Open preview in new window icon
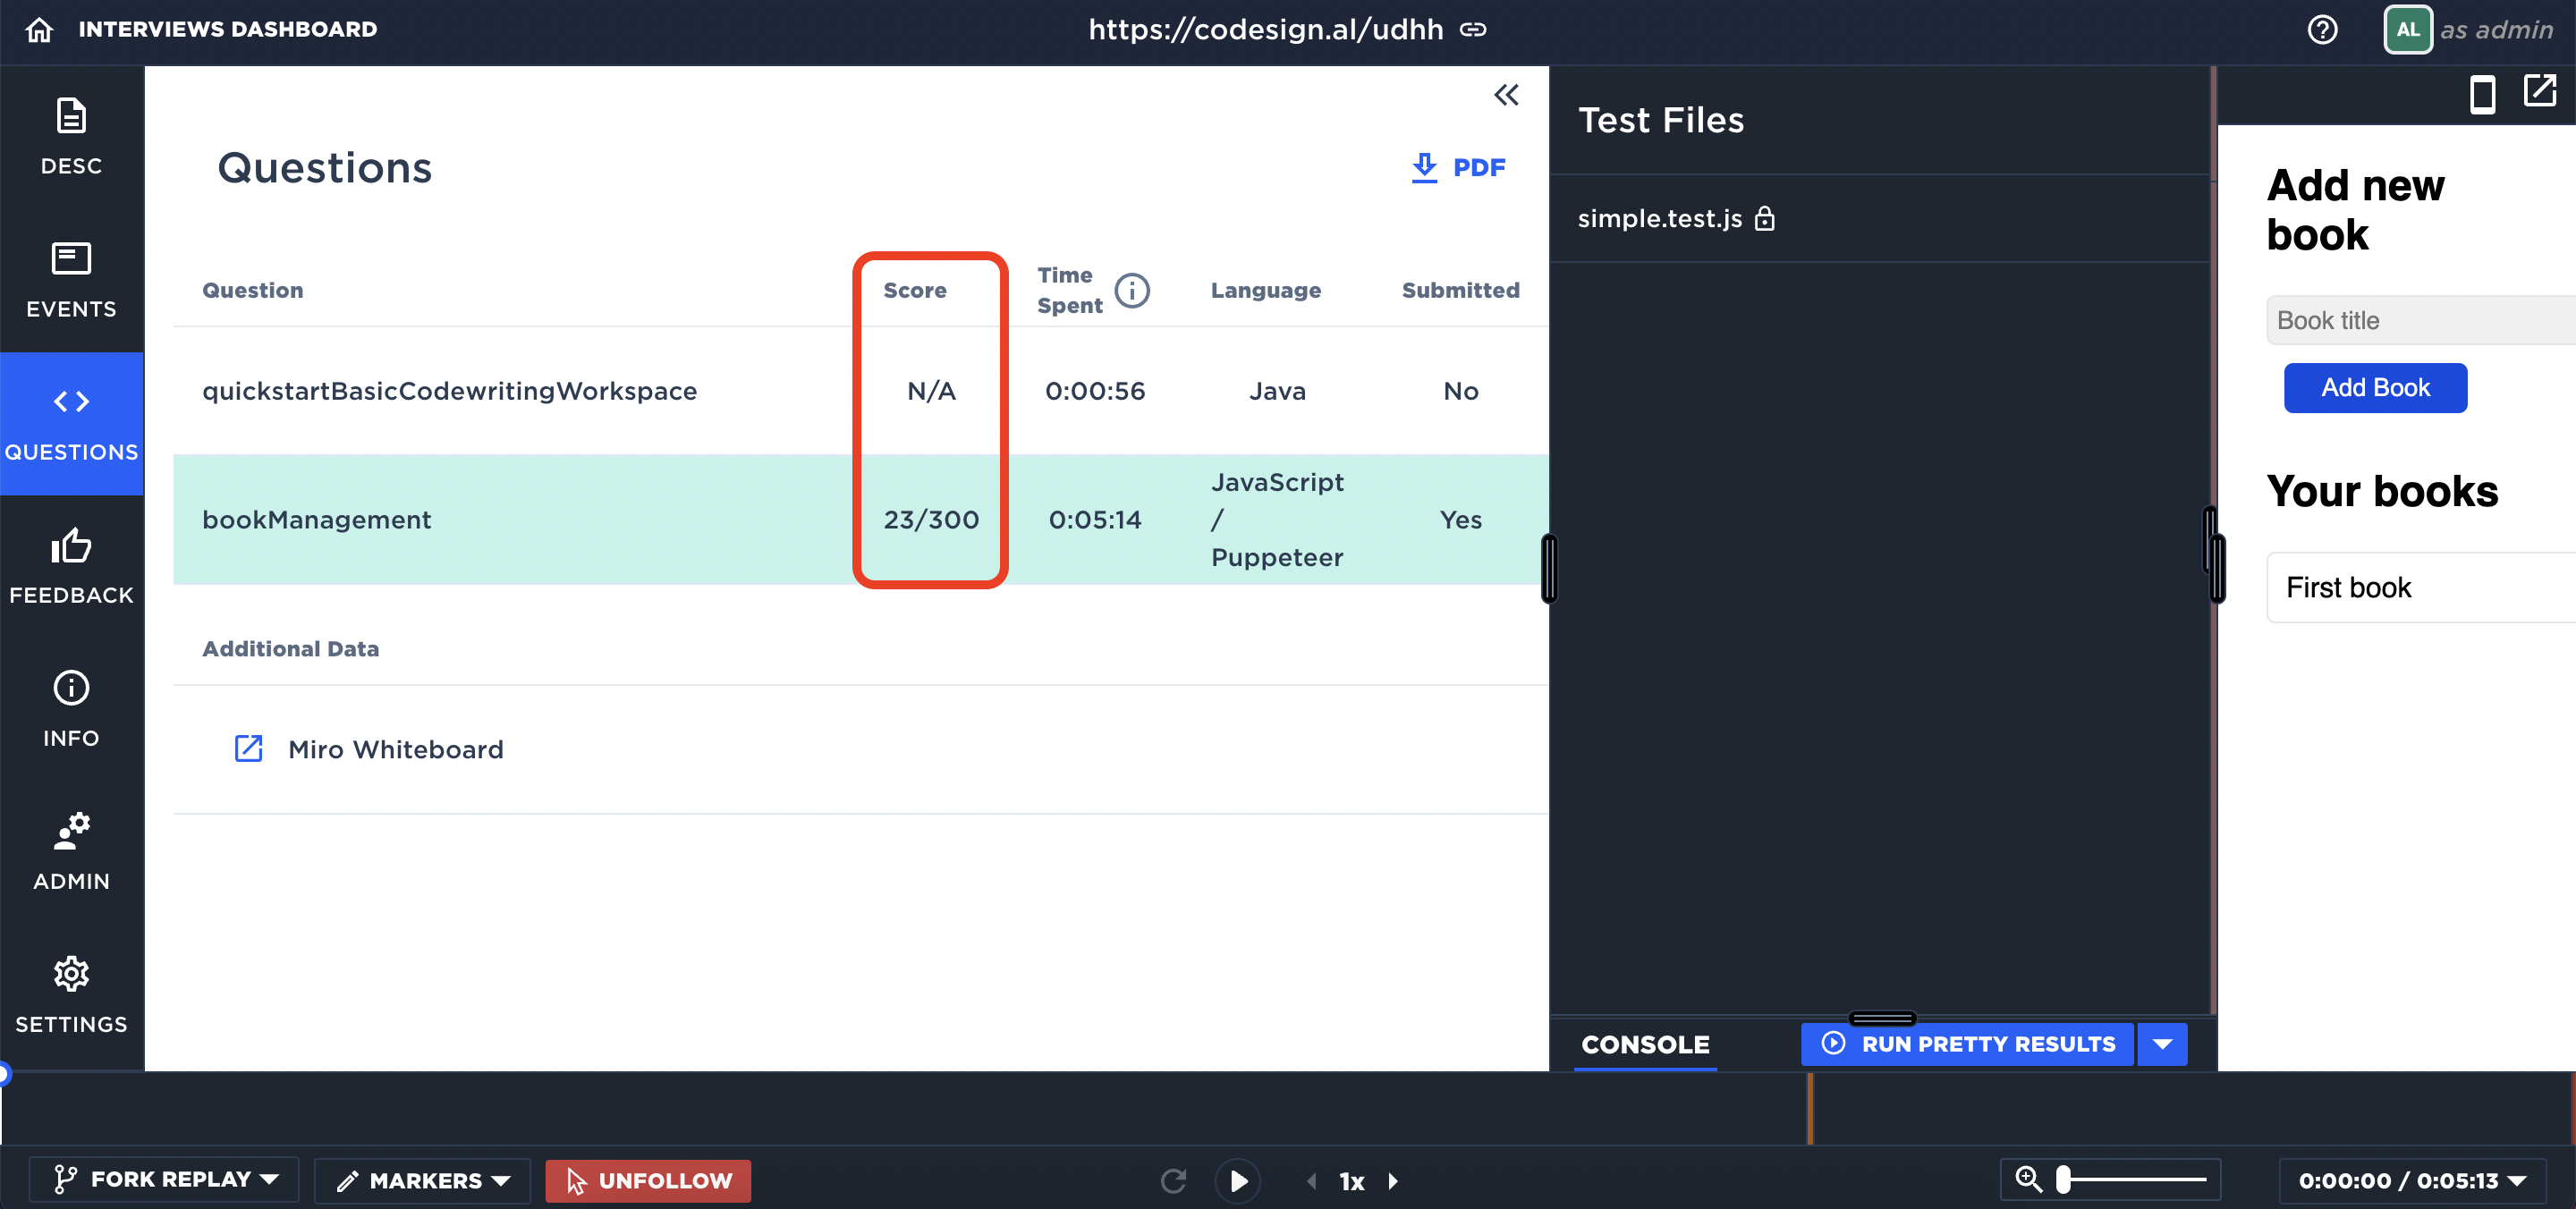 coord(2539,91)
